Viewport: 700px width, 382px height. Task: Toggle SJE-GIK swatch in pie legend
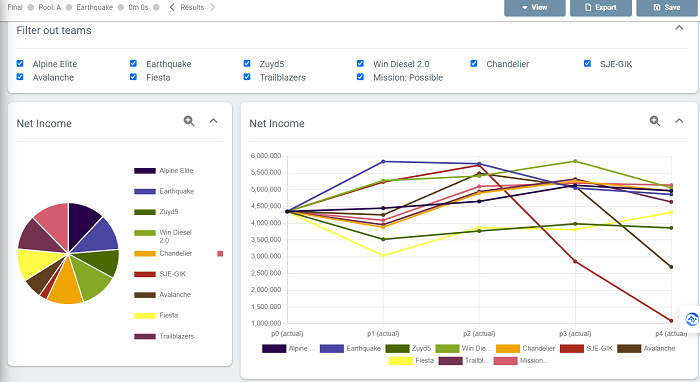point(145,274)
